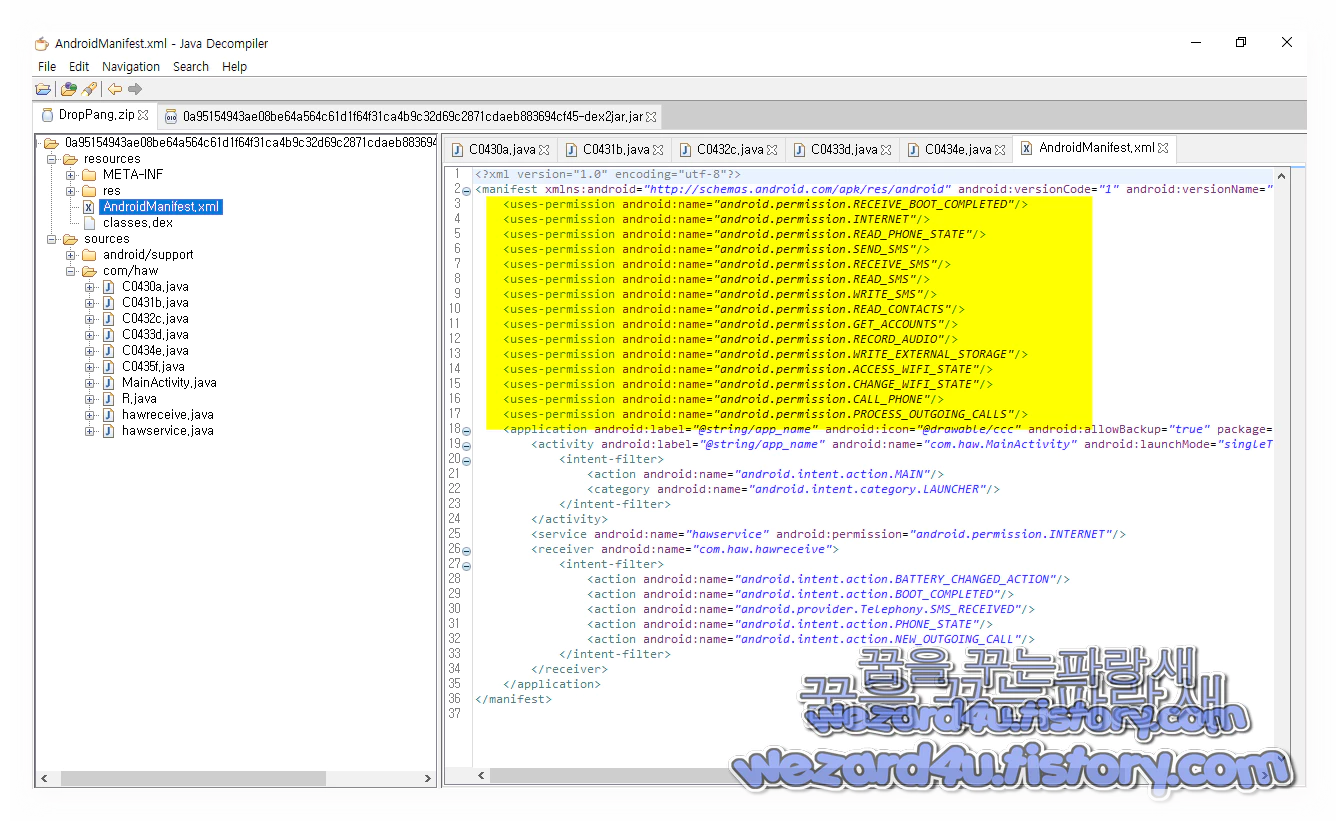Expand the MainActivity.java tree node

click(x=90, y=383)
